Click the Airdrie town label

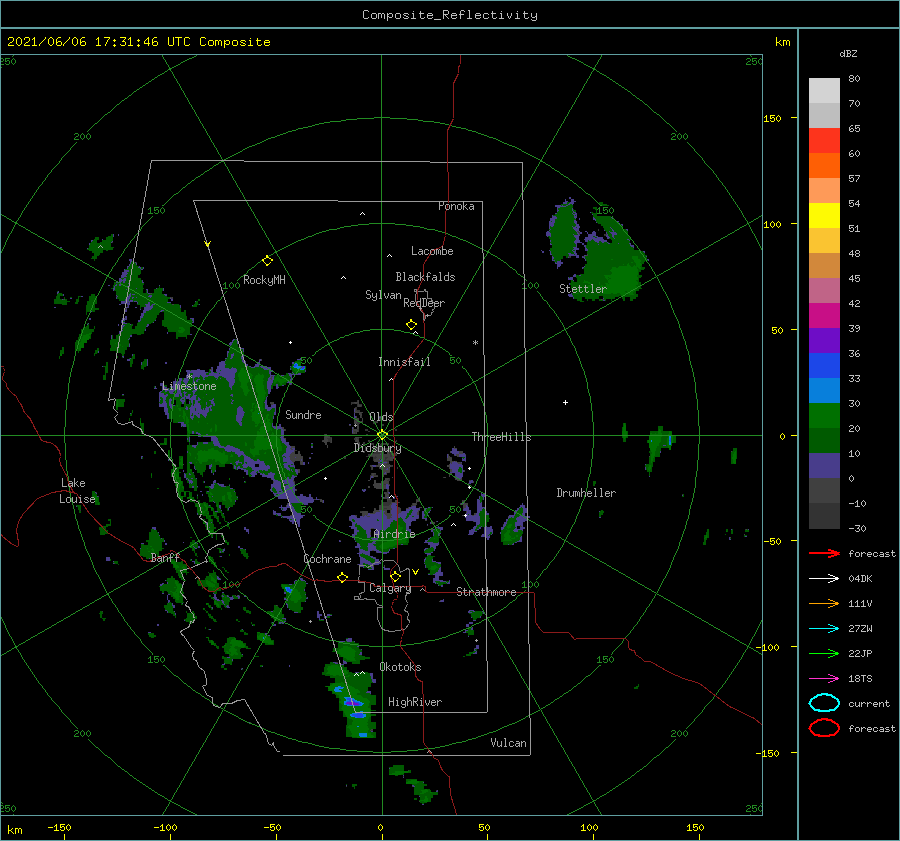394,534
